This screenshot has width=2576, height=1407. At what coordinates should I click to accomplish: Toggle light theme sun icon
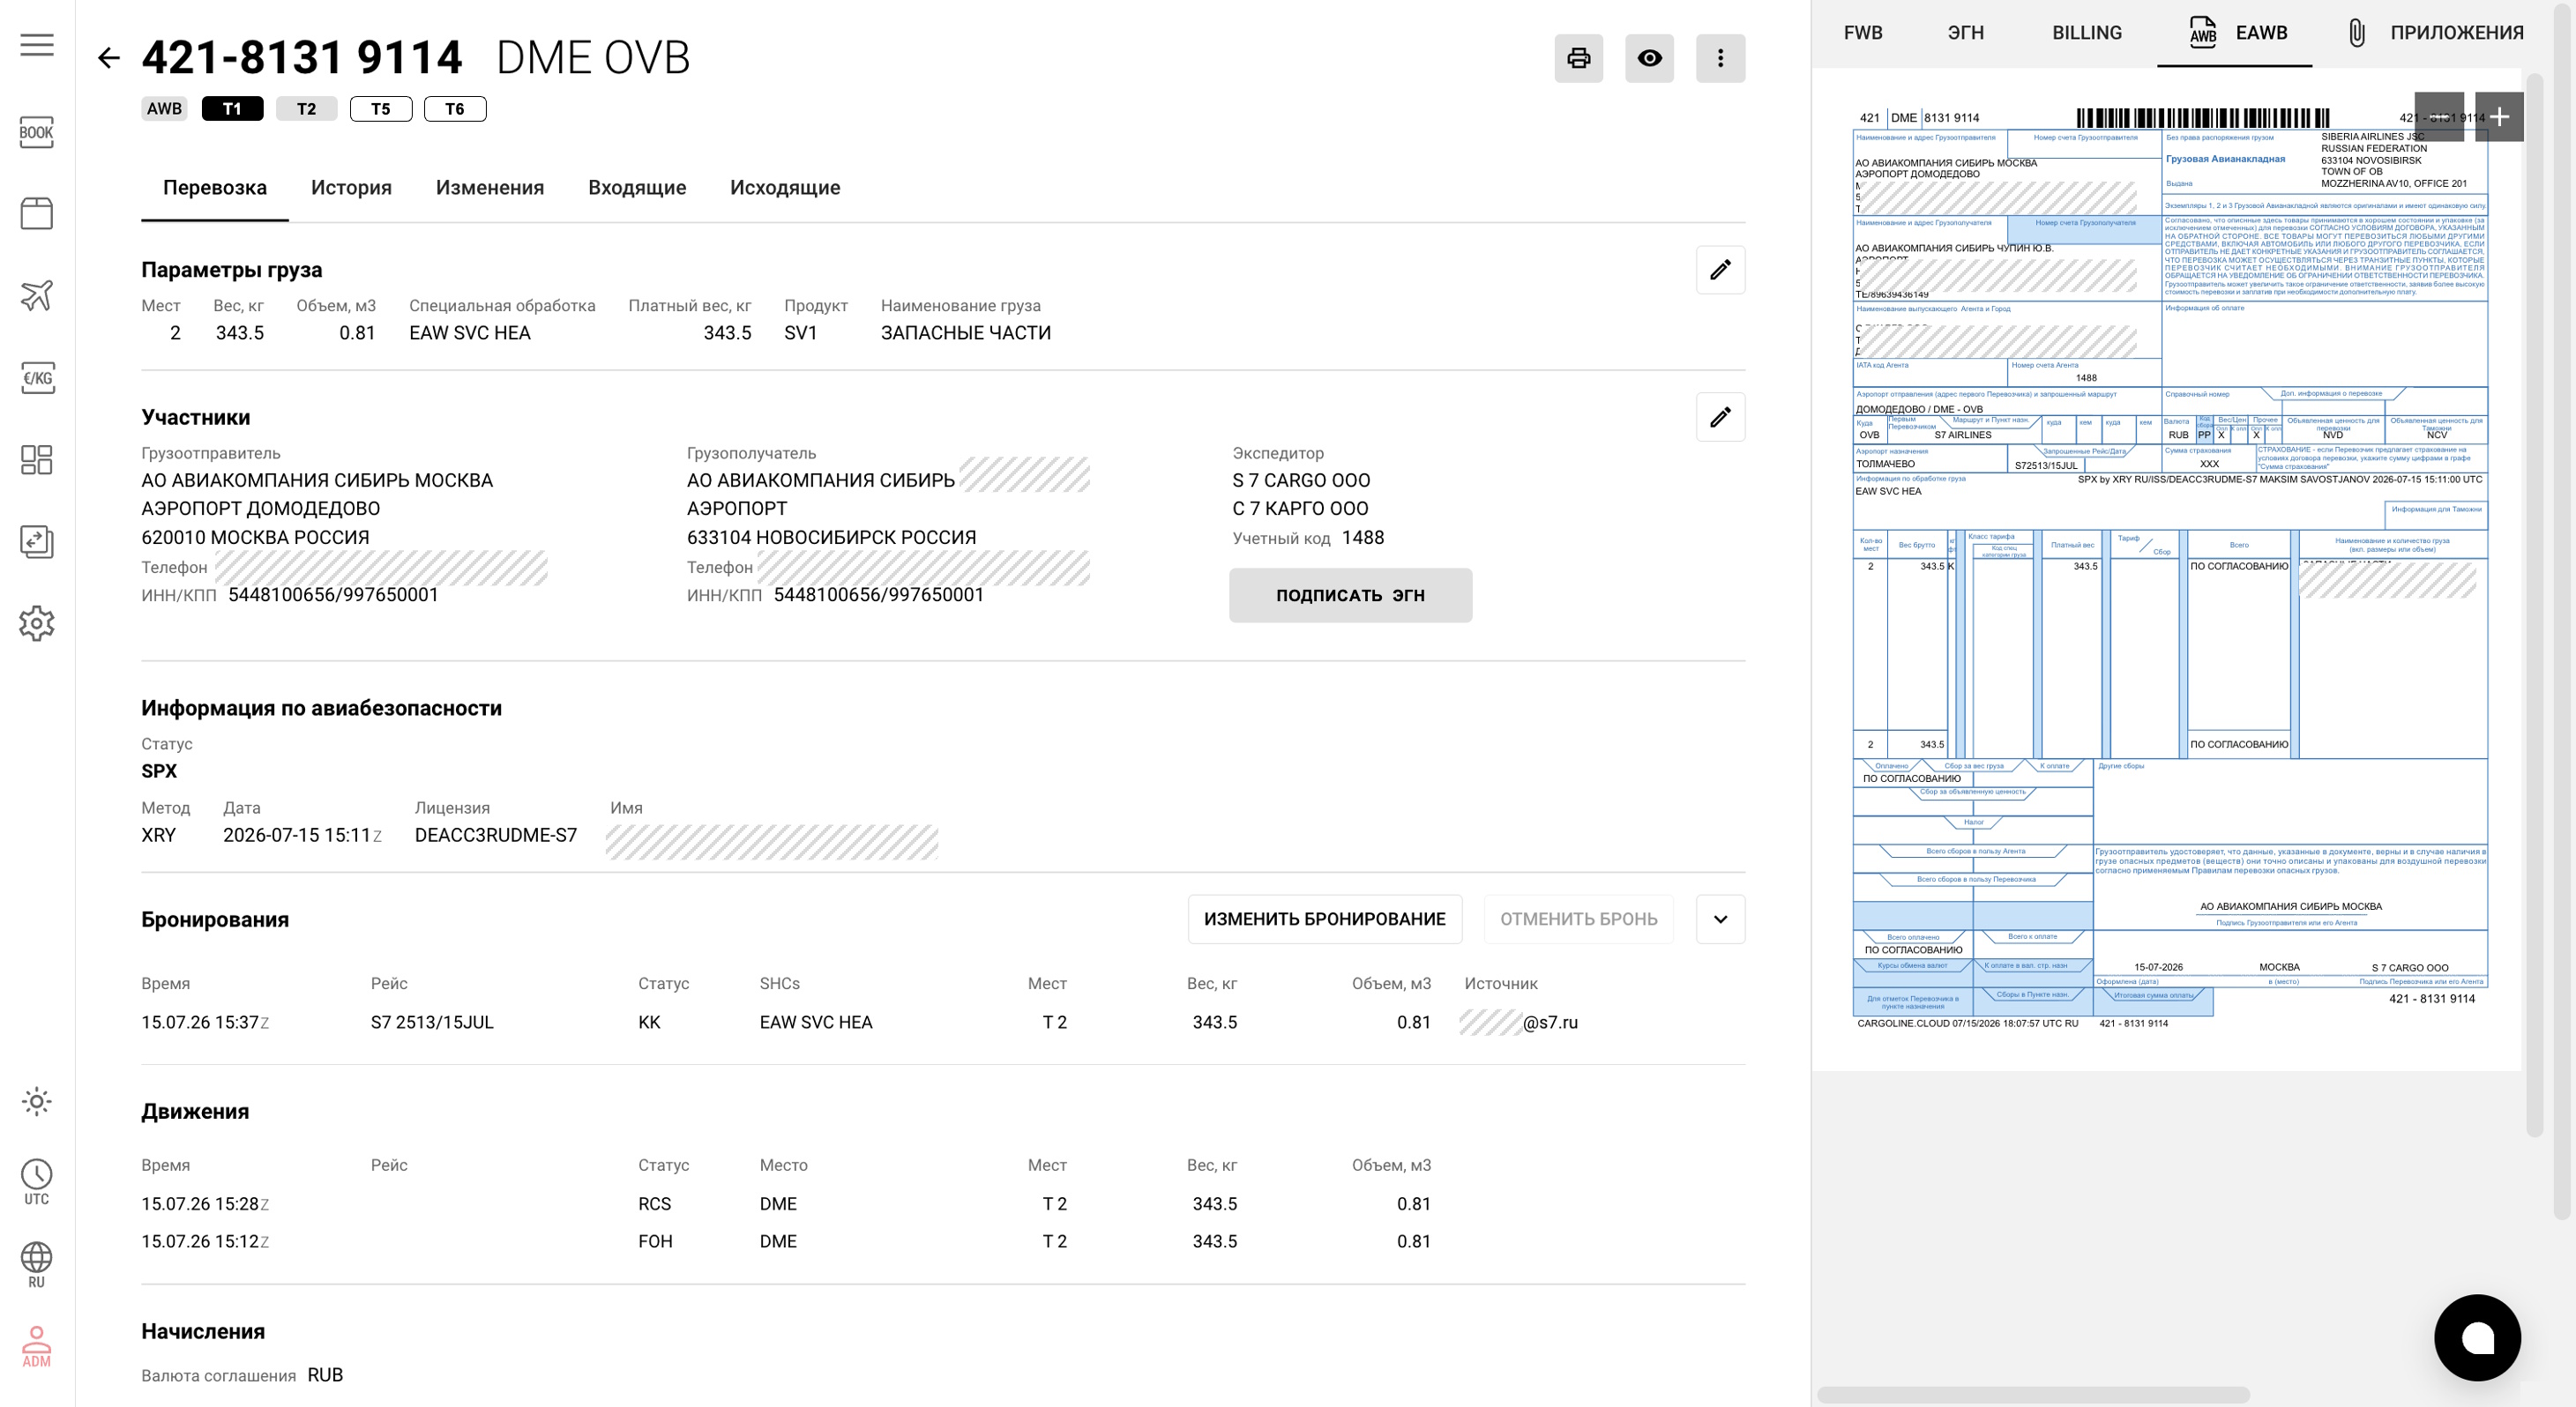point(37,1101)
